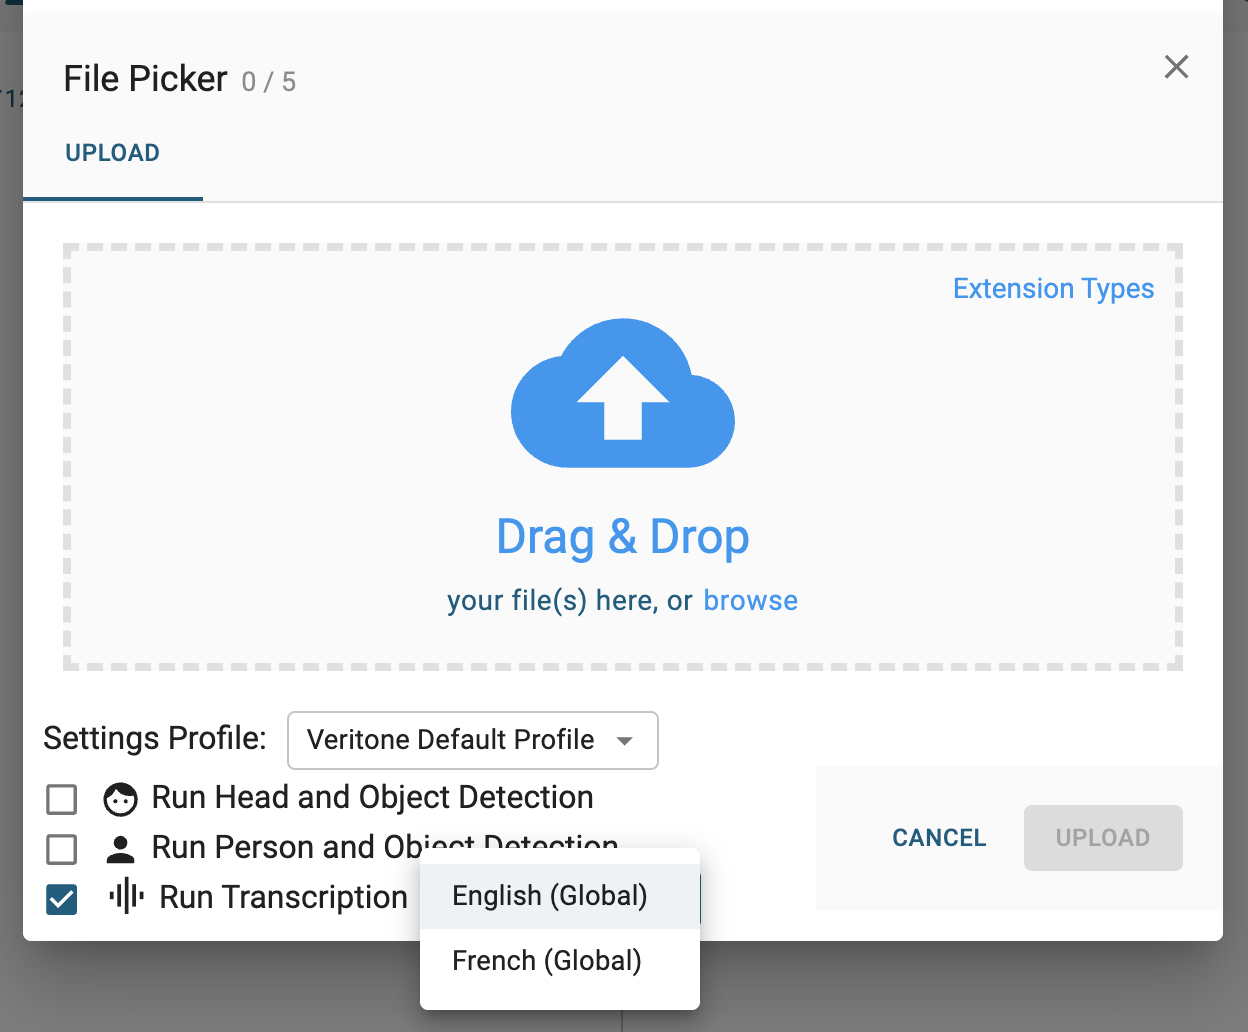Click the face icon for head detection
Viewport: 1248px width, 1032px height.
coord(121,799)
